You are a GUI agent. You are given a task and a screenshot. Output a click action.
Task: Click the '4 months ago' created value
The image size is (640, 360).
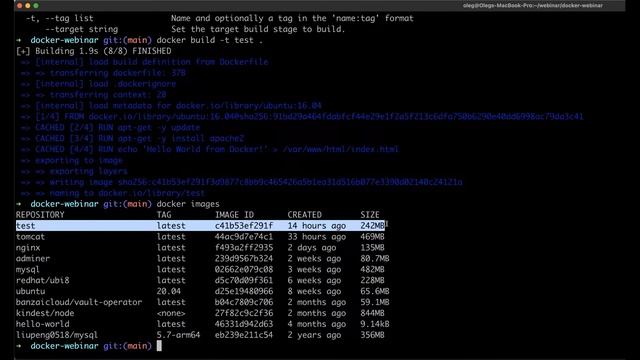coord(316,324)
